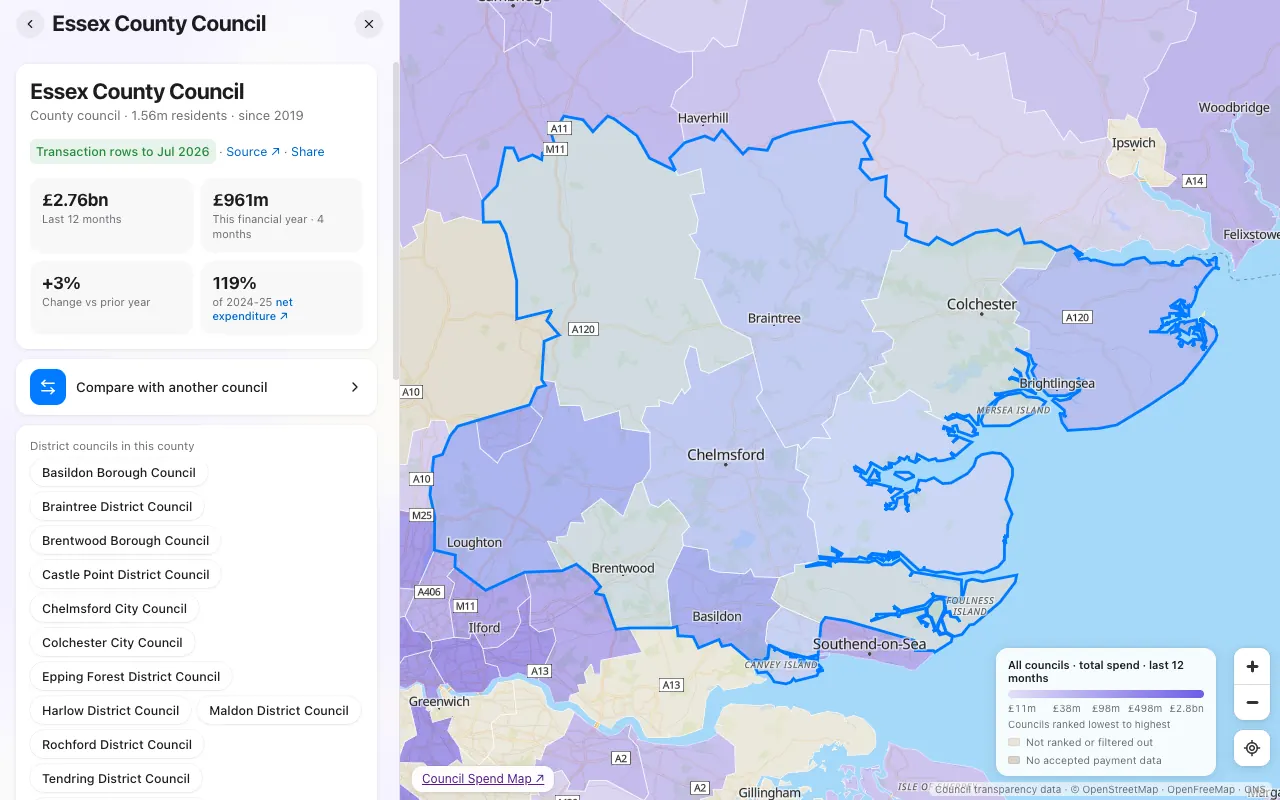
Task: Select Basildon Borough Council chip
Action: (x=119, y=473)
